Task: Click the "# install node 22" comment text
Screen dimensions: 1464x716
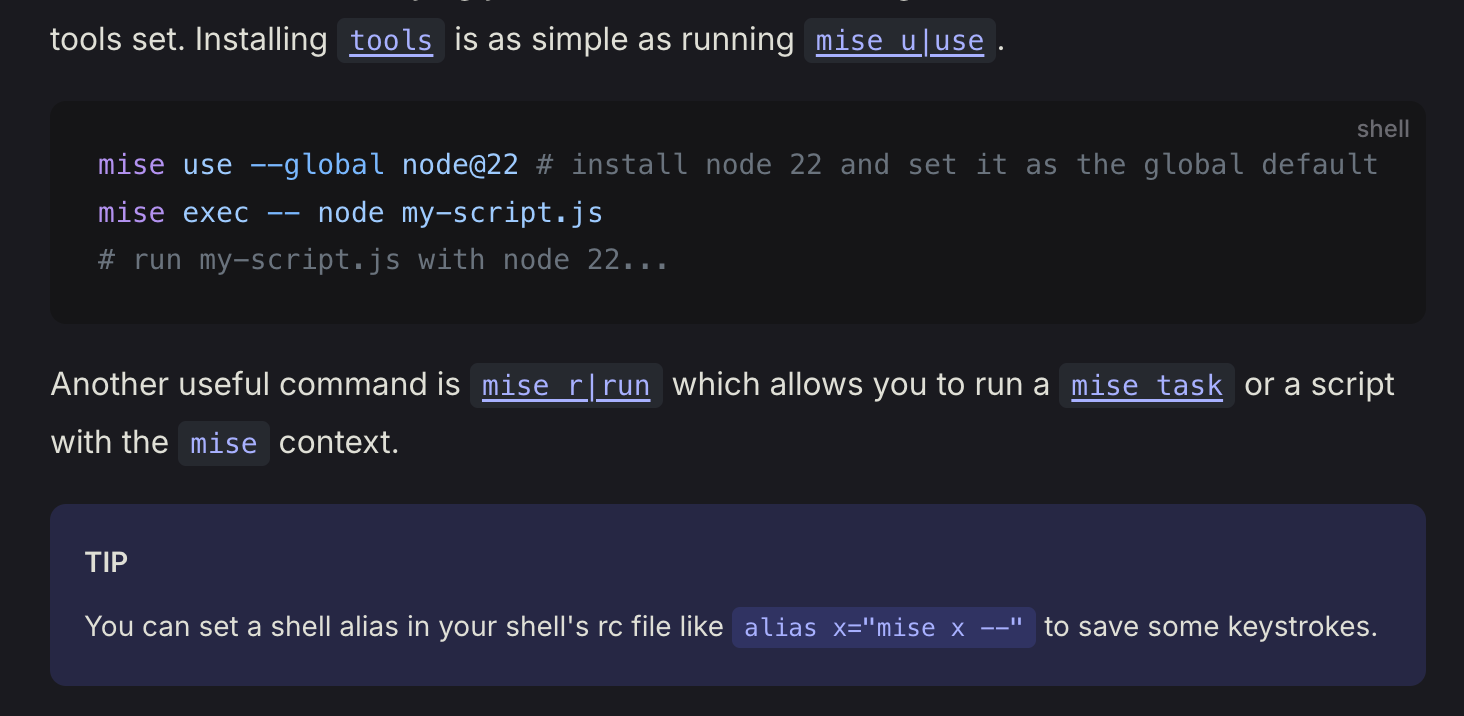Action: point(679,164)
